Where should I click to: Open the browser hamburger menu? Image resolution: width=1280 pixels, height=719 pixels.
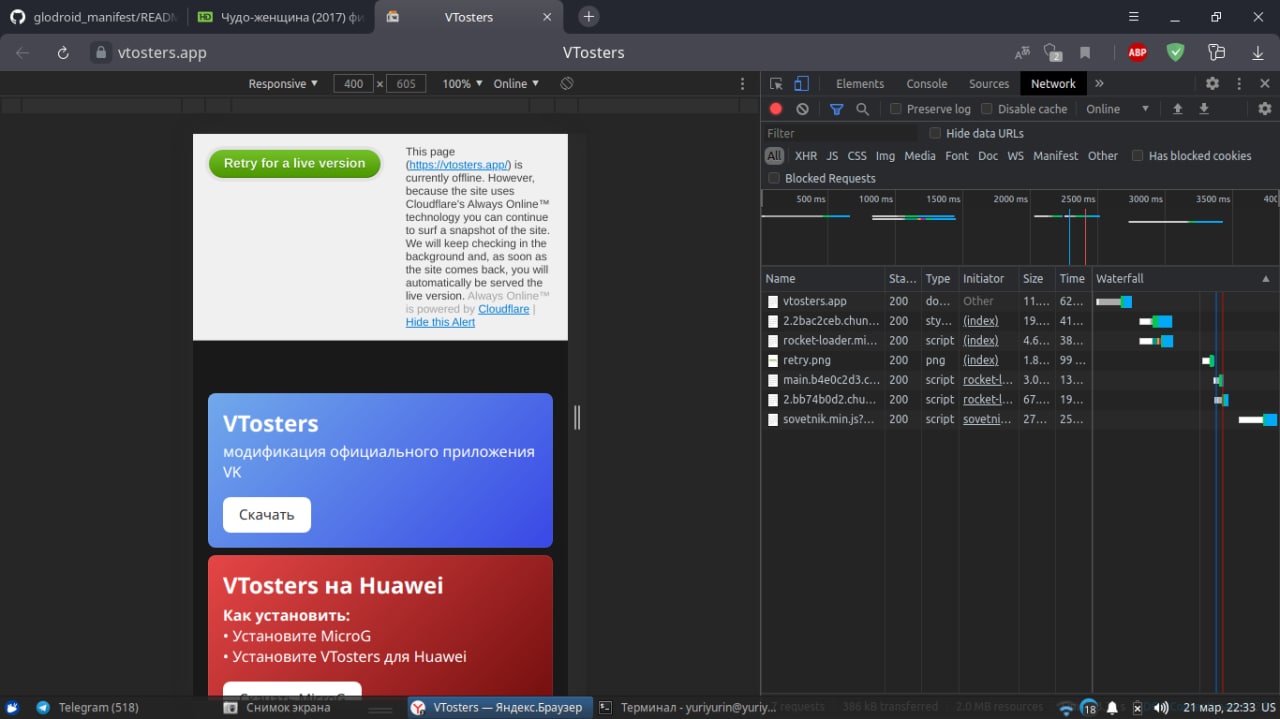1133,17
